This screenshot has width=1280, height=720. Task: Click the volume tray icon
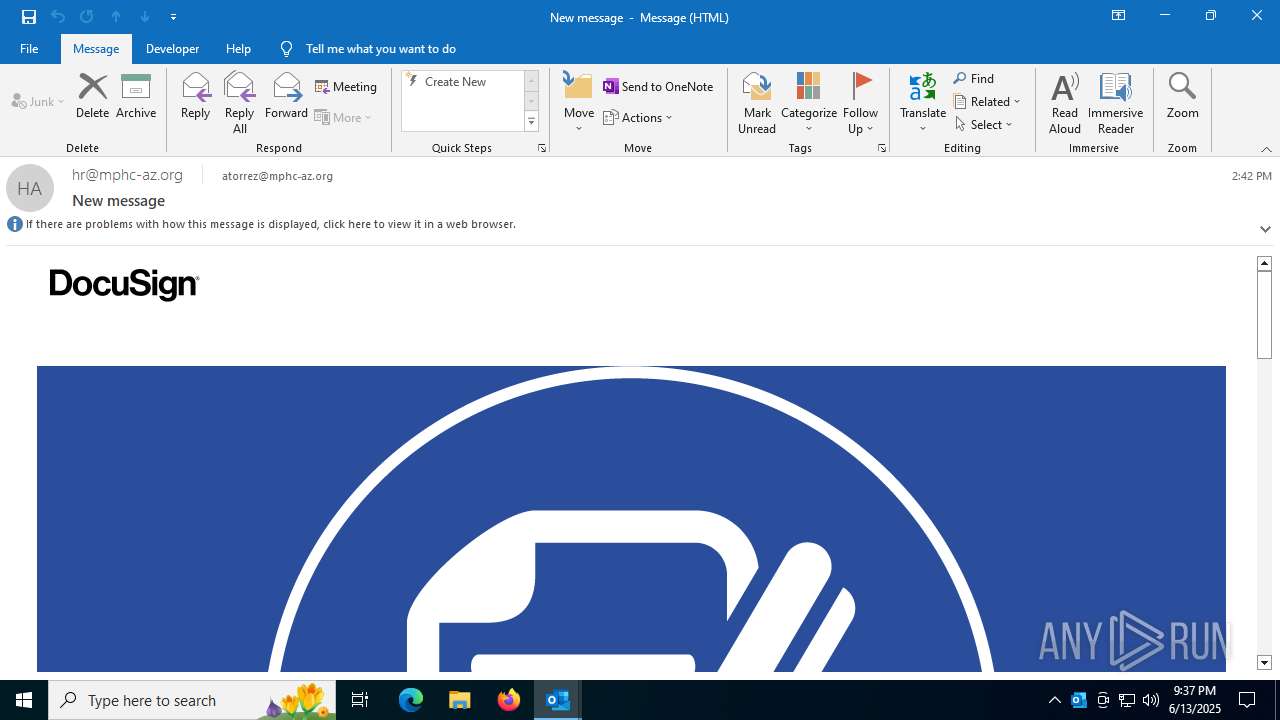[x=1151, y=700]
